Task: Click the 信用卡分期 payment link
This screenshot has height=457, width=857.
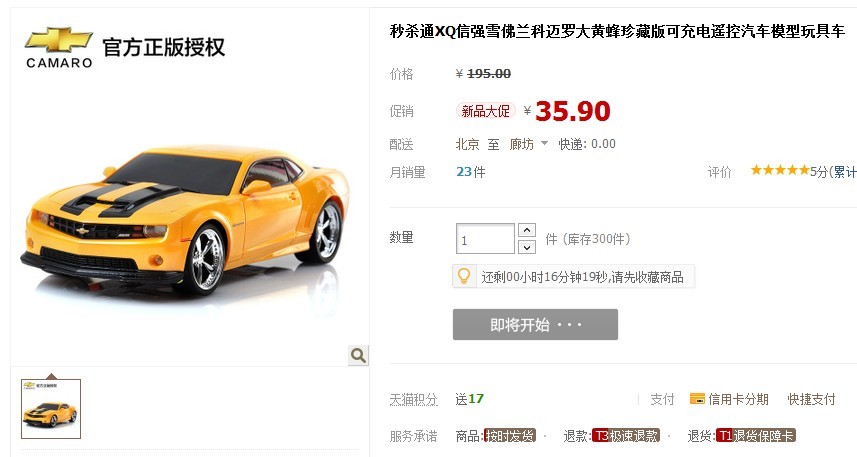Action: coord(738,400)
